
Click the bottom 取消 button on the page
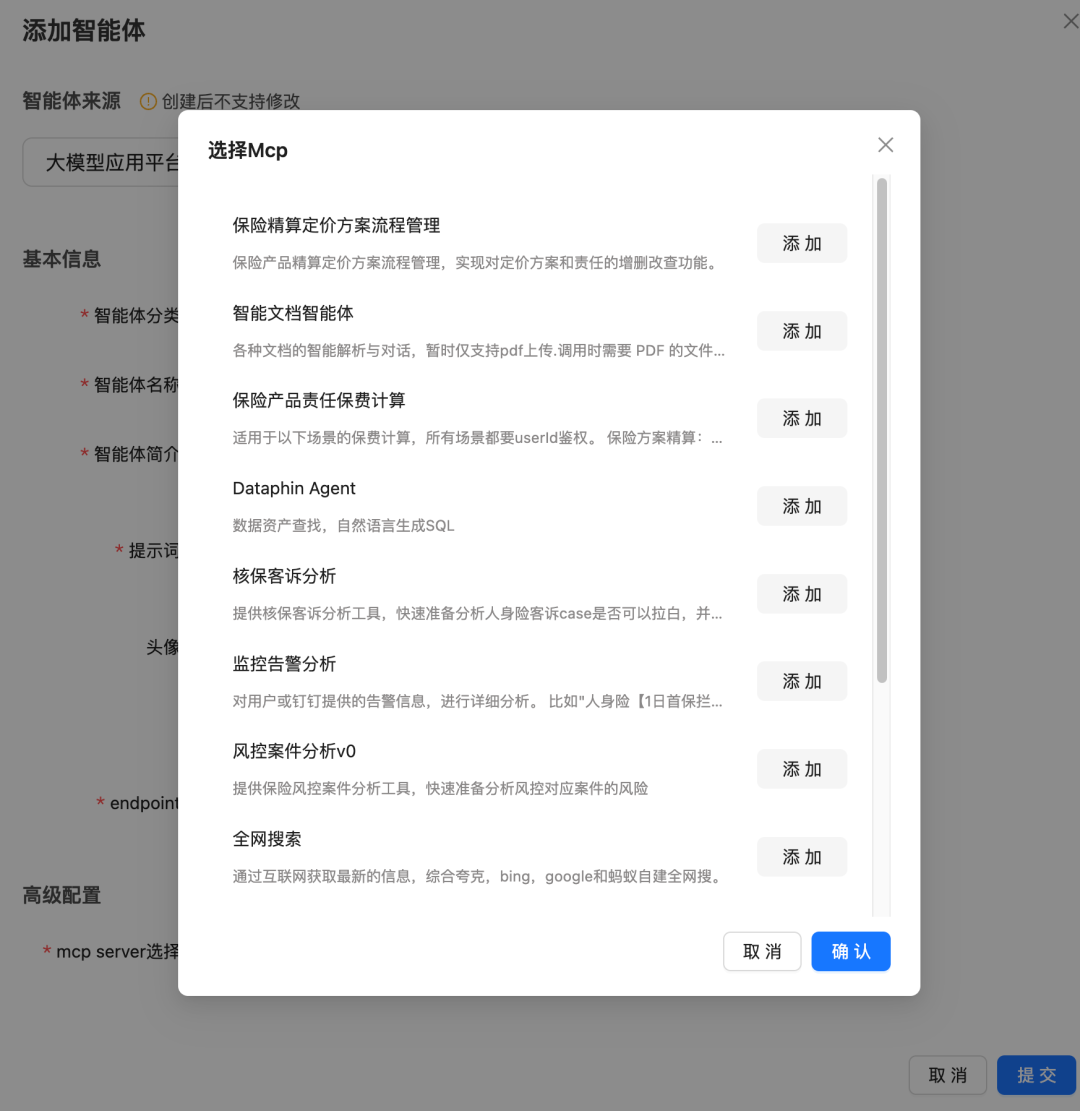pyautogui.click(x=947, y=1075)
